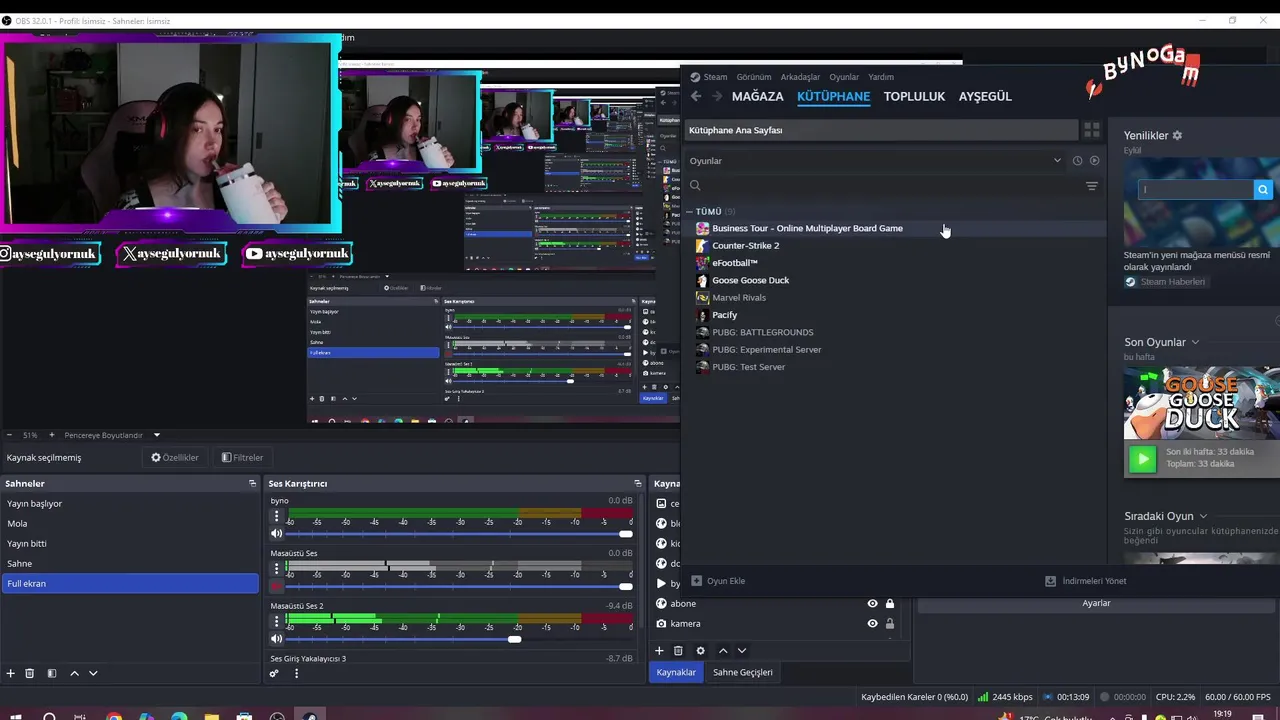Mute the byno audio channel
Screen dimensions: 1280x720
277,534
